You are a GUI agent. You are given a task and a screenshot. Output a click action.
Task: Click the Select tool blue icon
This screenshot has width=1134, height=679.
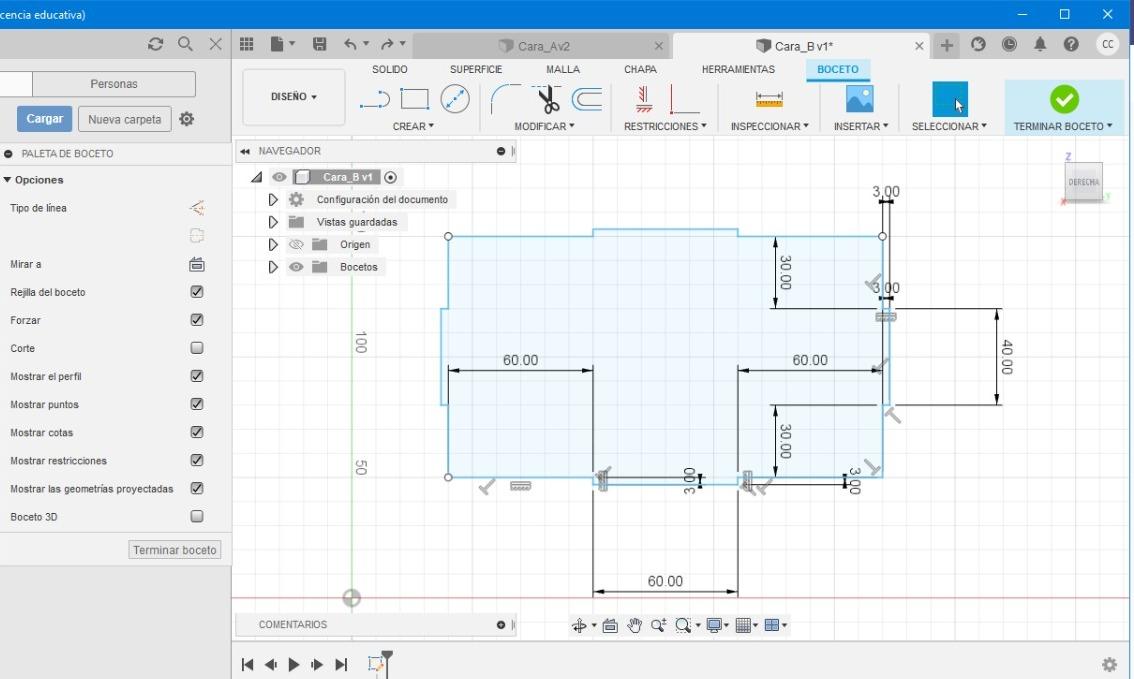click(950, 99)
